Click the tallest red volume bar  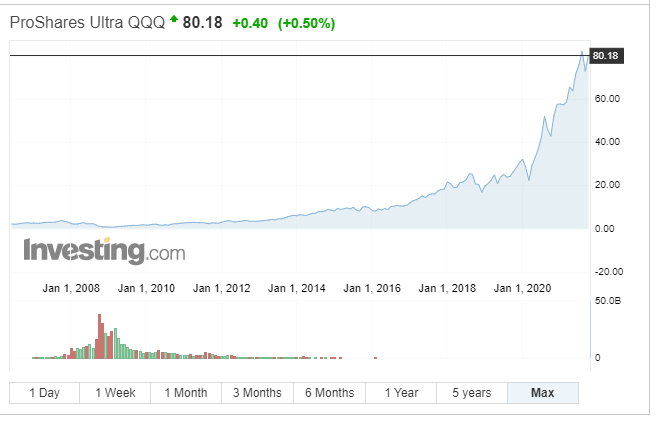coord(100,336)
